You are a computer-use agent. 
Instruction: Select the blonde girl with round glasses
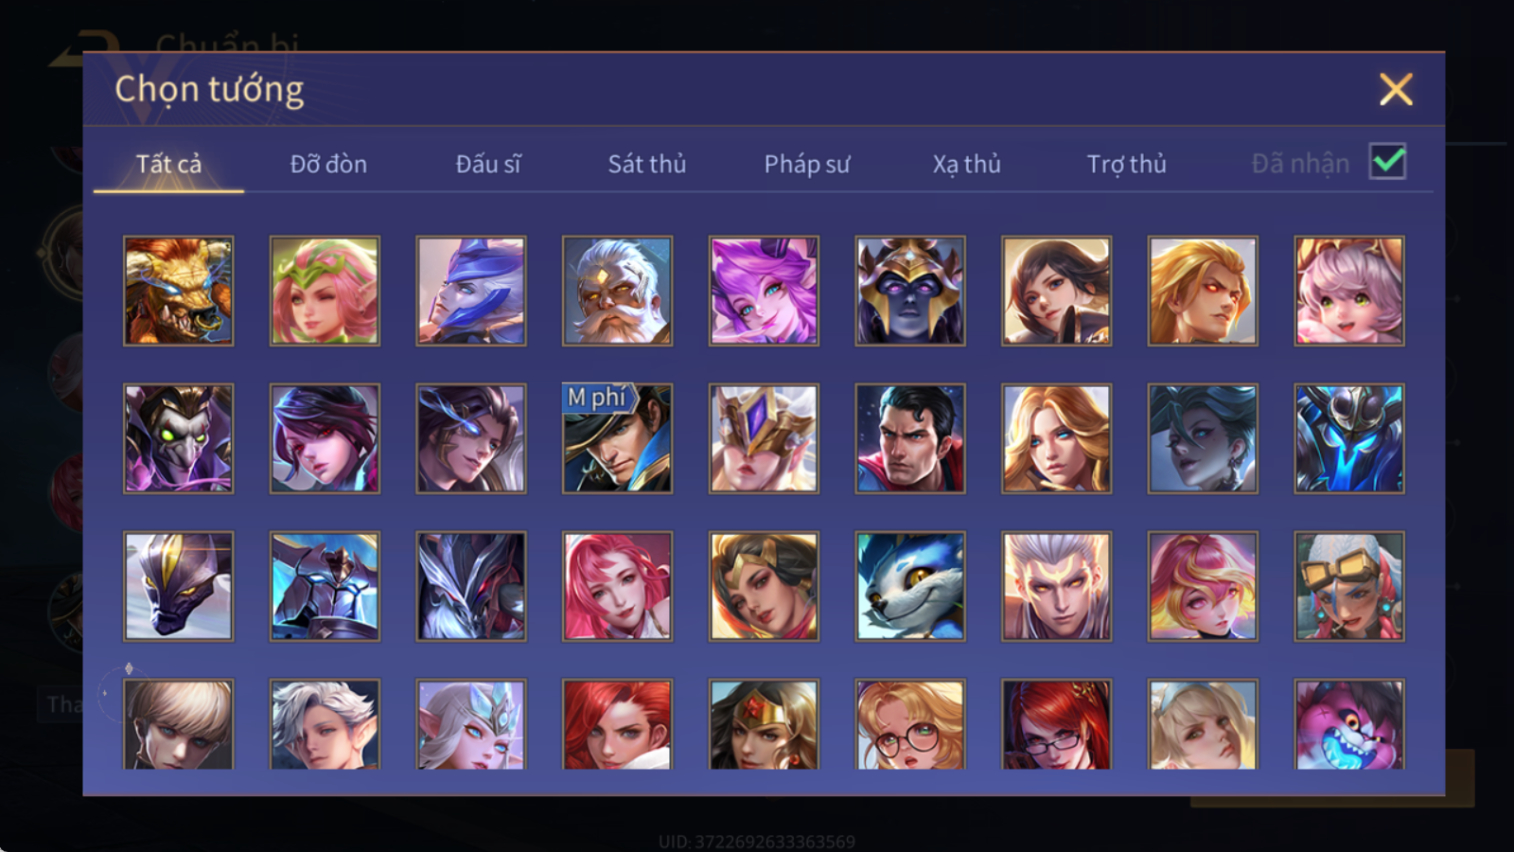click(910, 724)
